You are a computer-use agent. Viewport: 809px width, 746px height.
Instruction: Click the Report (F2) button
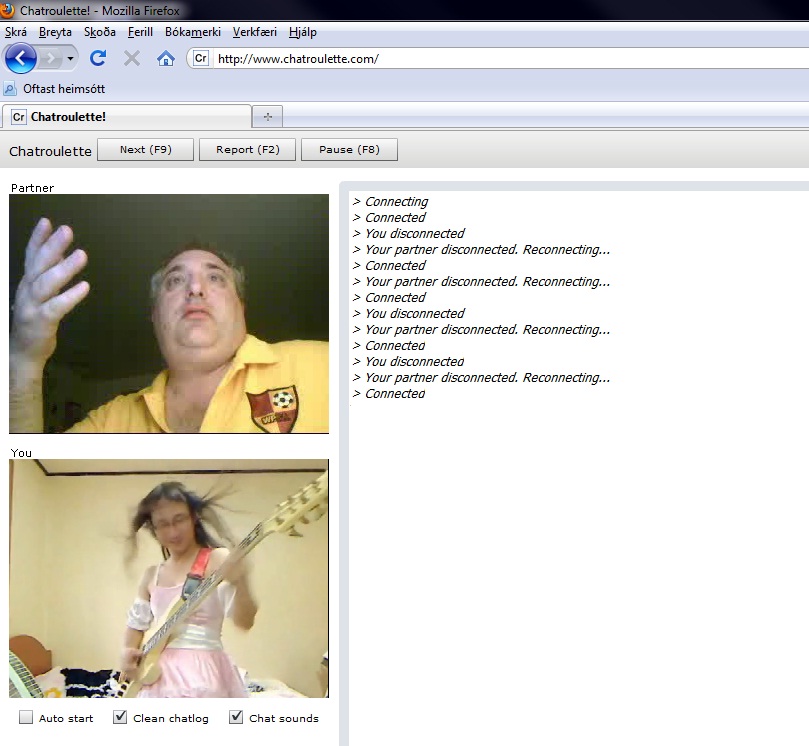[248, 150]
